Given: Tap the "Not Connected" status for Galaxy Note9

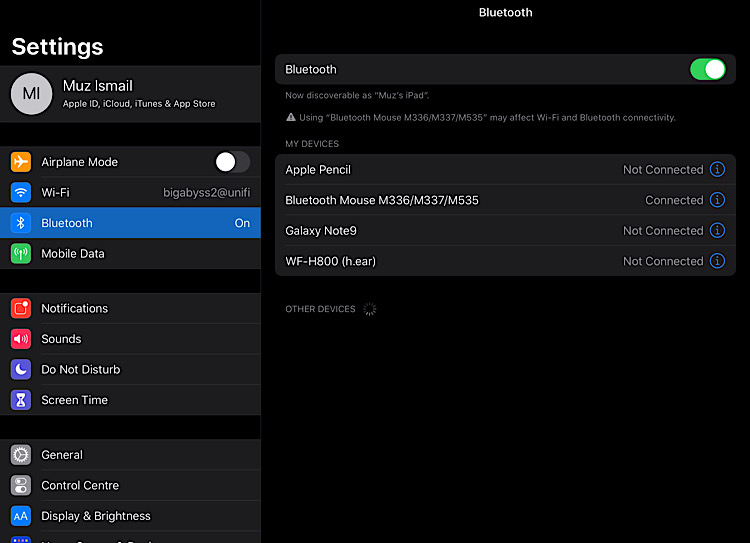Looking at the screenshot, I should point(663,231).
